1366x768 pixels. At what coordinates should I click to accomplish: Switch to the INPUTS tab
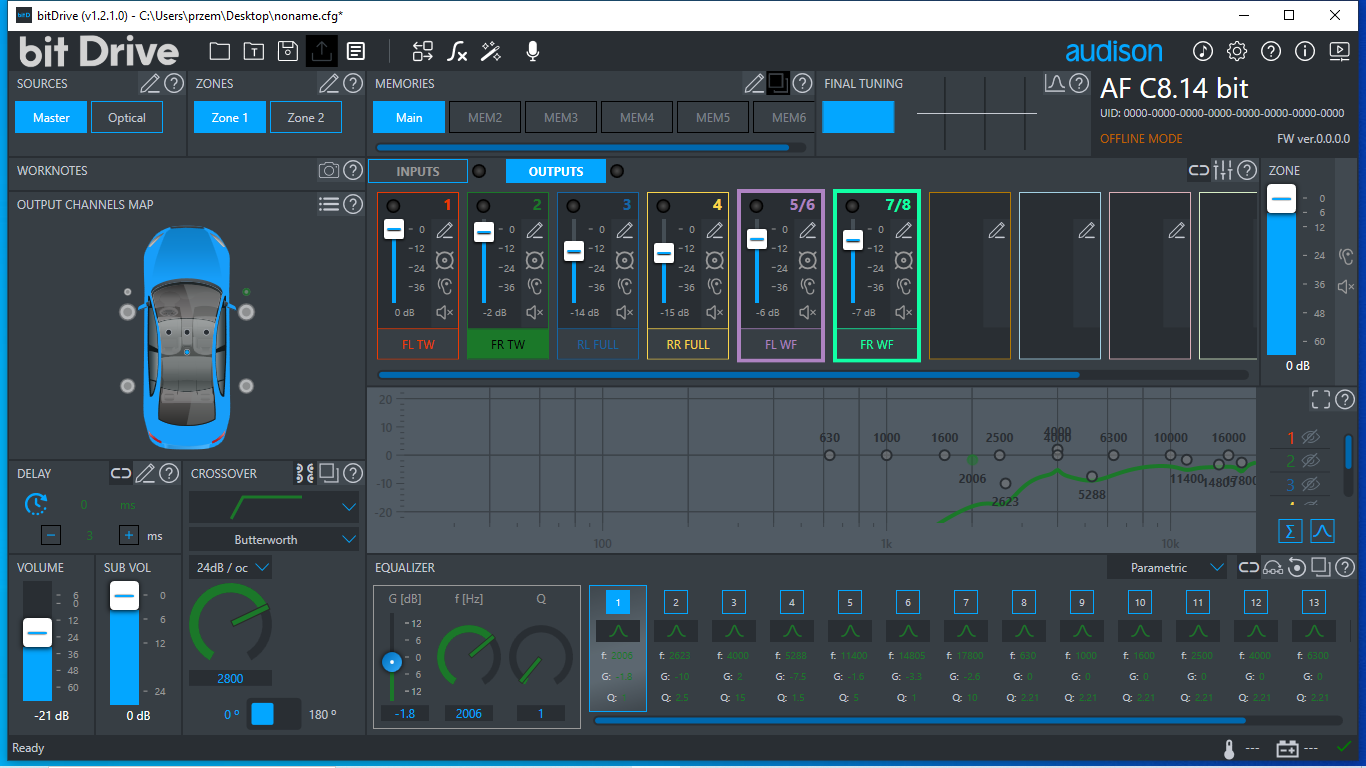418,171
